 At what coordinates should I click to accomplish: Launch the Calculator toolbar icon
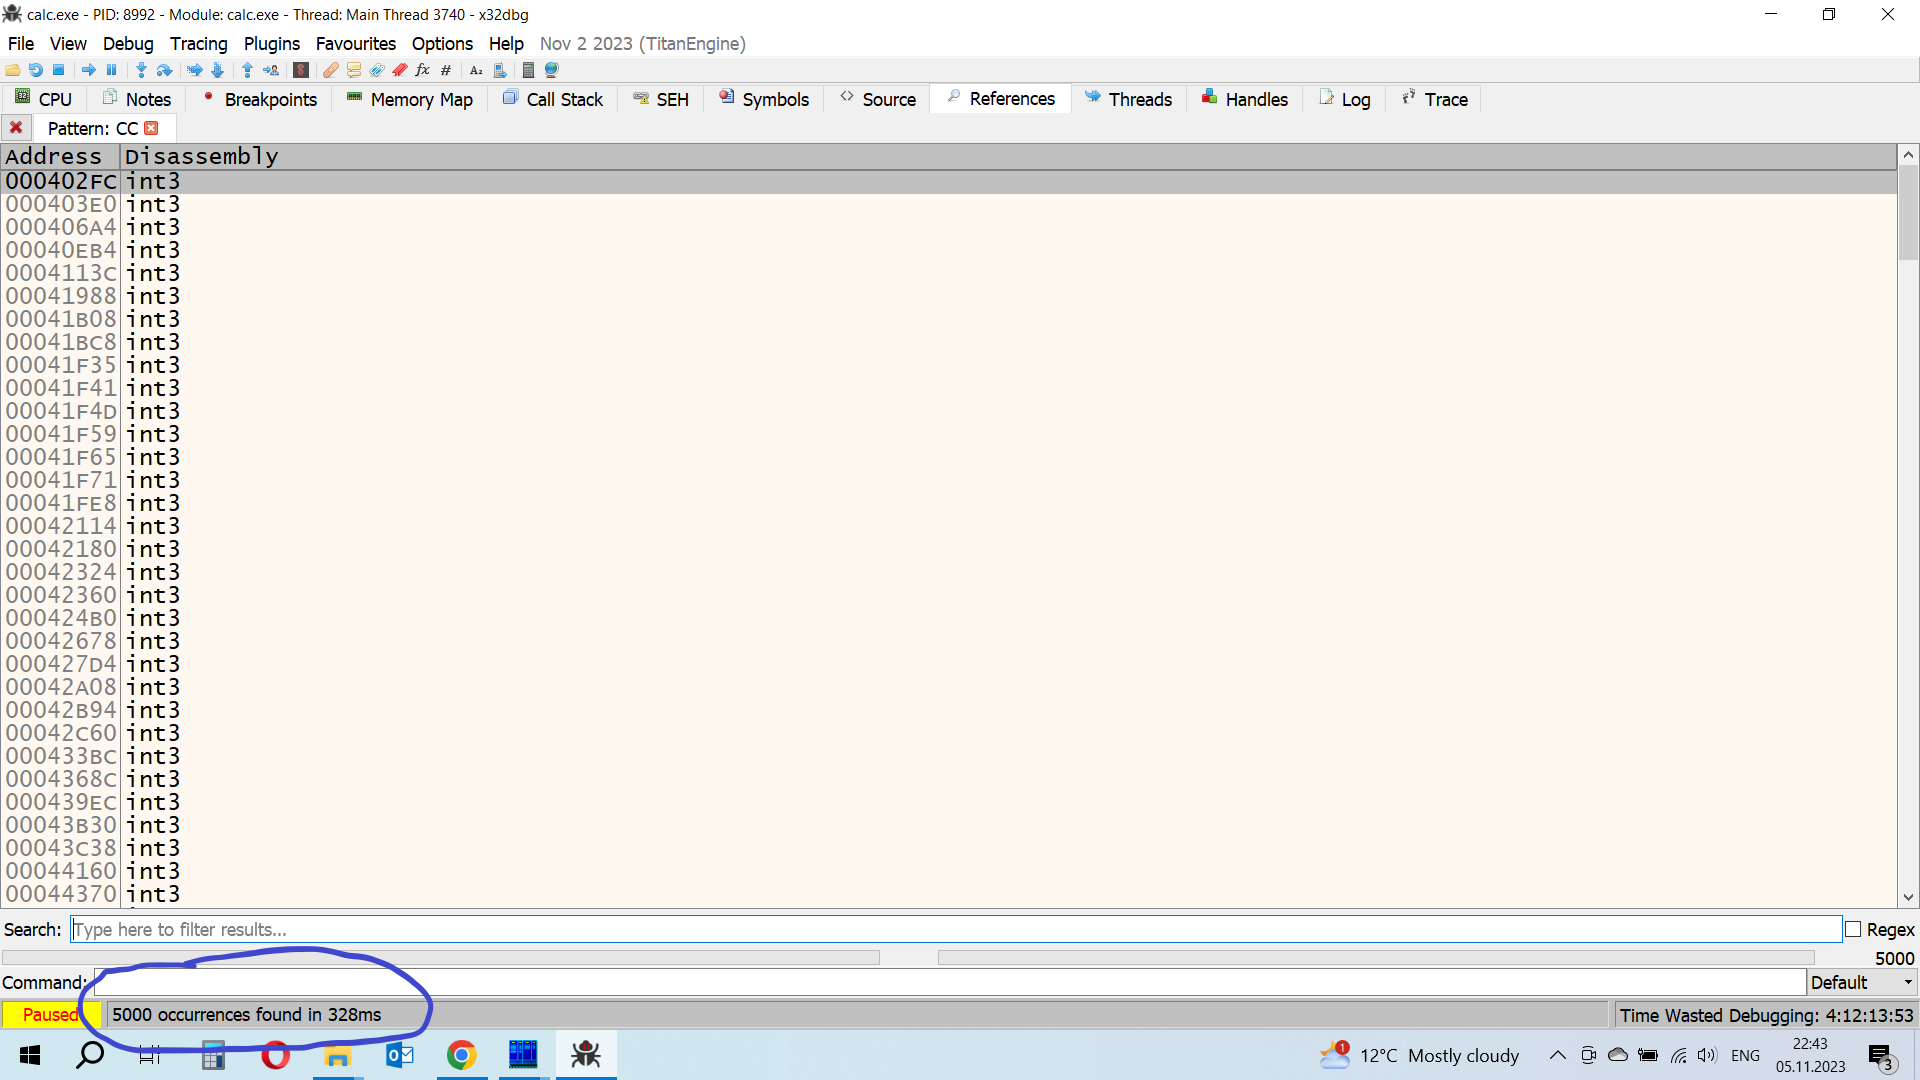click(x=530, y=70)
